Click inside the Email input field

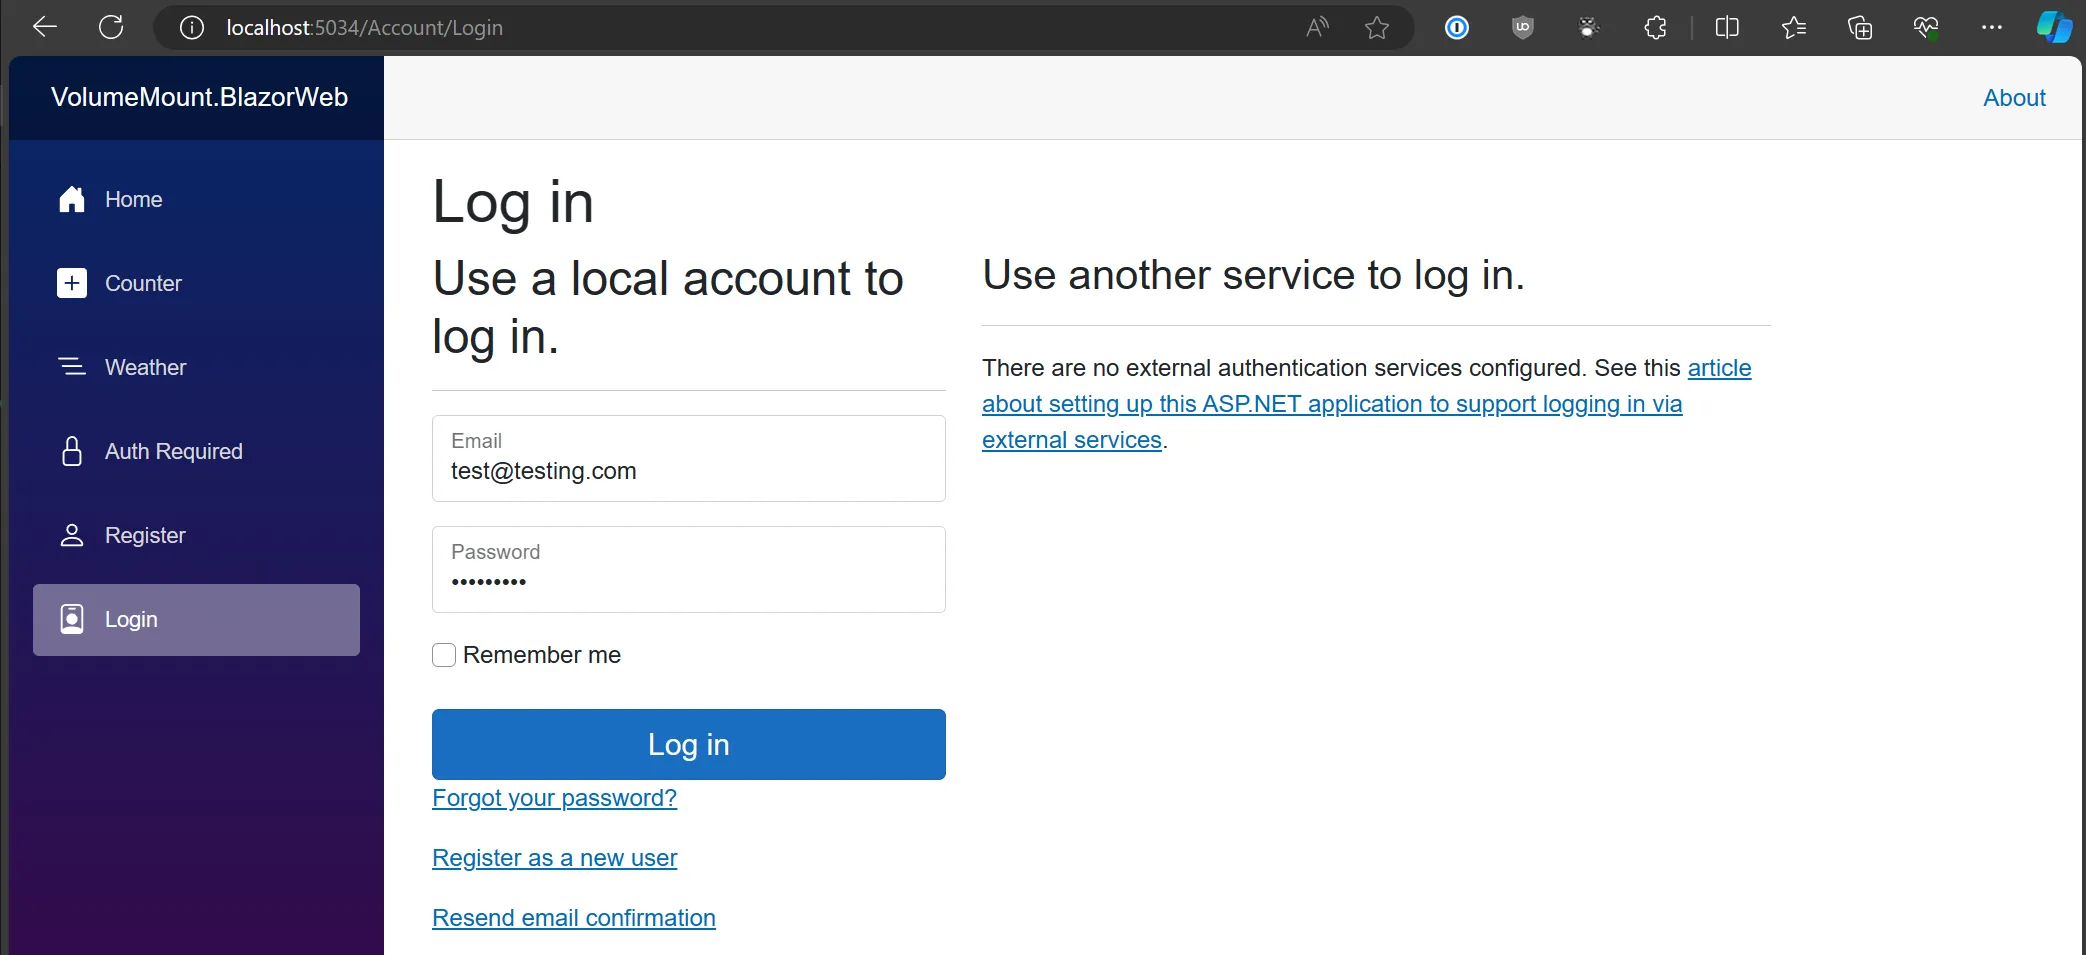687,471
